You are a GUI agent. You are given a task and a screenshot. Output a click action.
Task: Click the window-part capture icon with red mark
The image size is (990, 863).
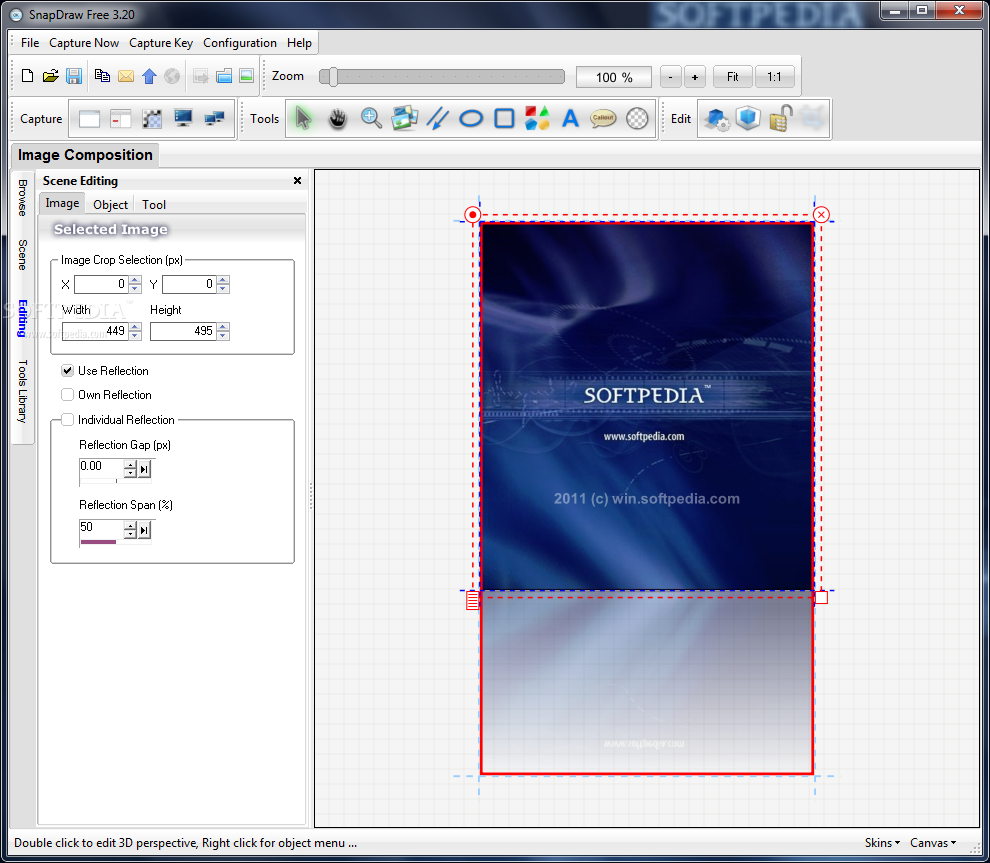(120, 119)
